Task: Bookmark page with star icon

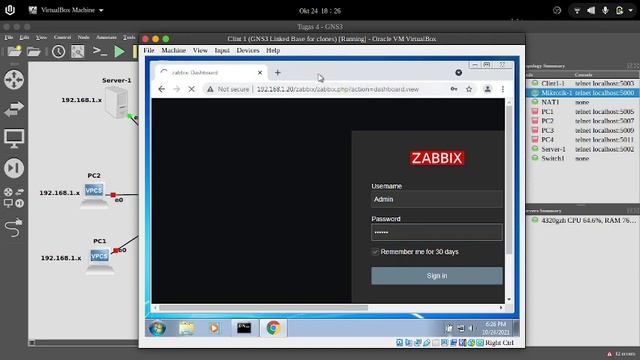Action: click(469, 89)
